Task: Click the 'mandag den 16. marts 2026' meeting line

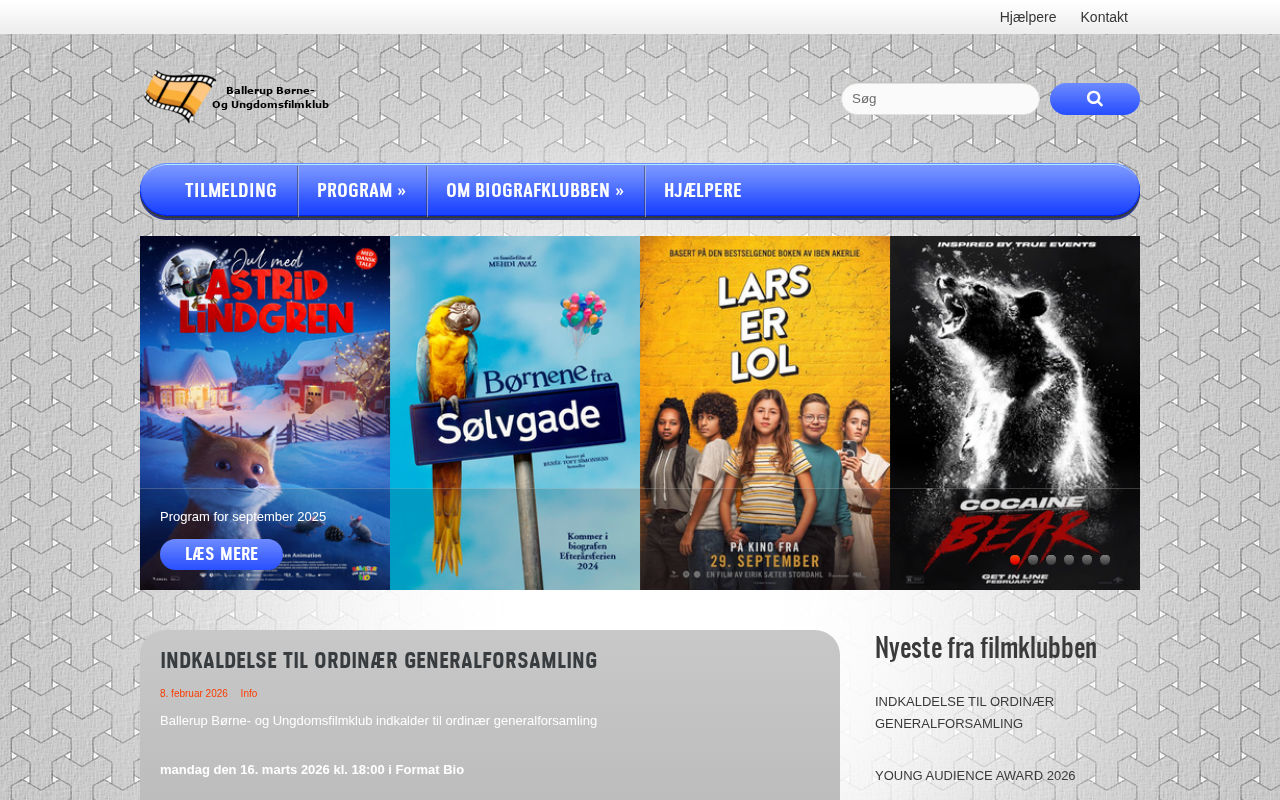Action: point(312,770)
